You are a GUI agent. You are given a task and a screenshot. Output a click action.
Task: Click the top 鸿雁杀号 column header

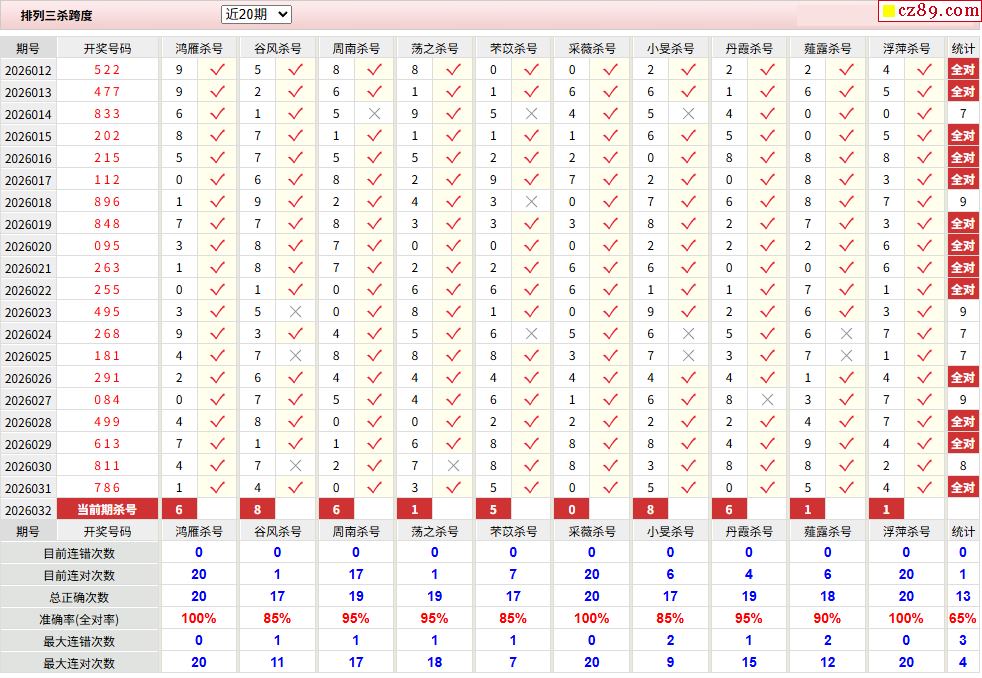tap(199, 48)
